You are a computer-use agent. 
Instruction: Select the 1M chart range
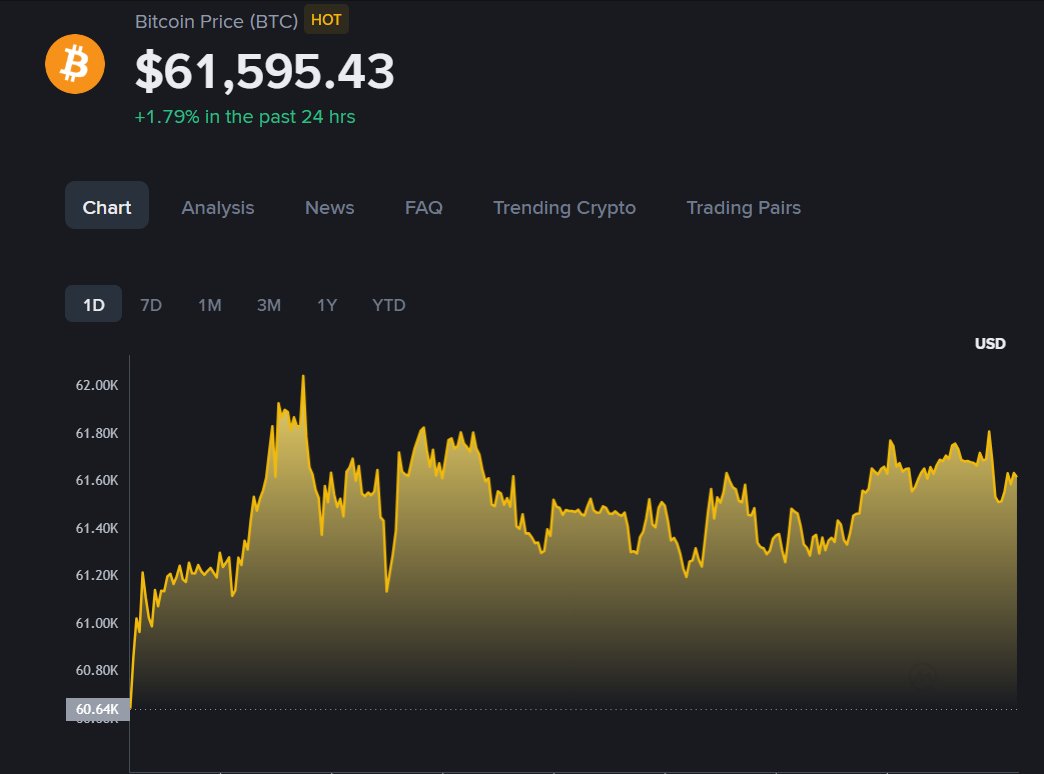[x=210, y=305]
